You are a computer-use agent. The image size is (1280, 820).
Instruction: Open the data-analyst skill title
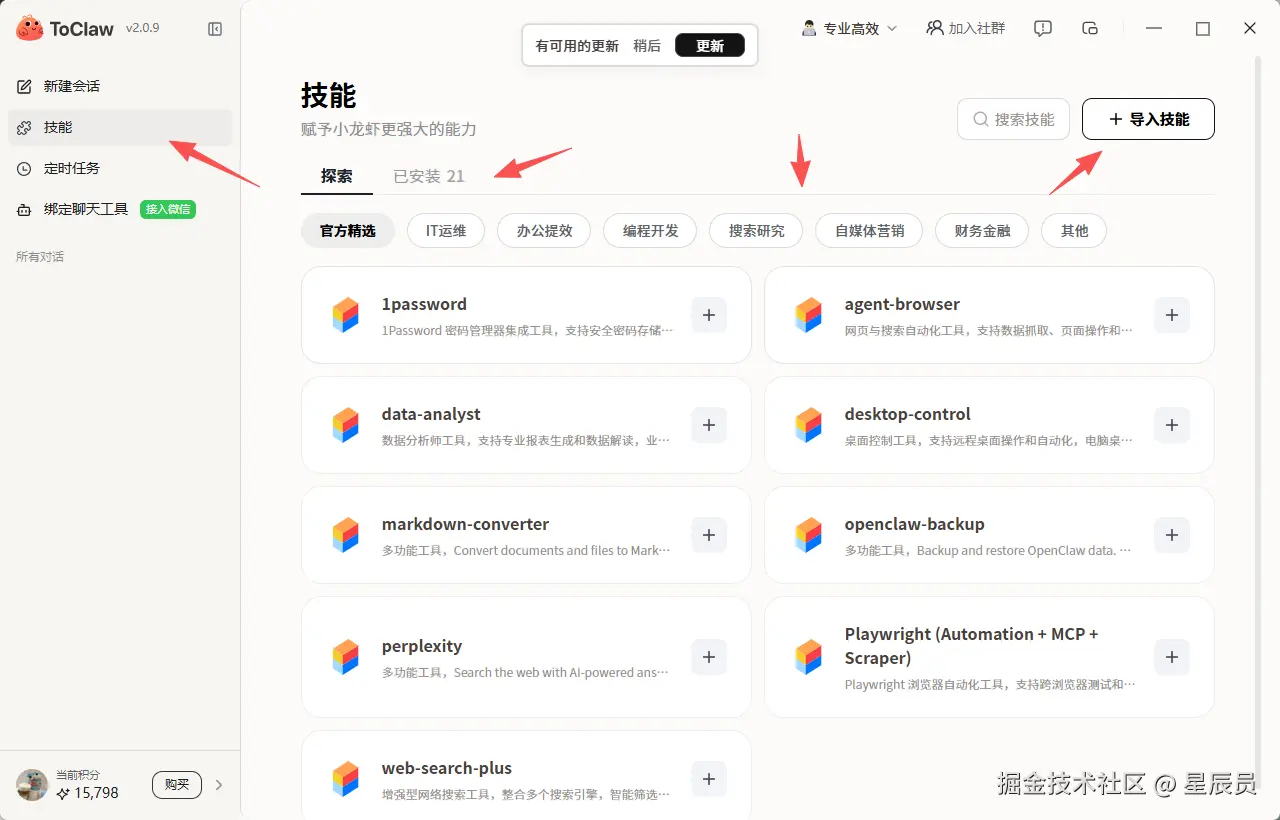pyautogui.click(x=431, y=414)
